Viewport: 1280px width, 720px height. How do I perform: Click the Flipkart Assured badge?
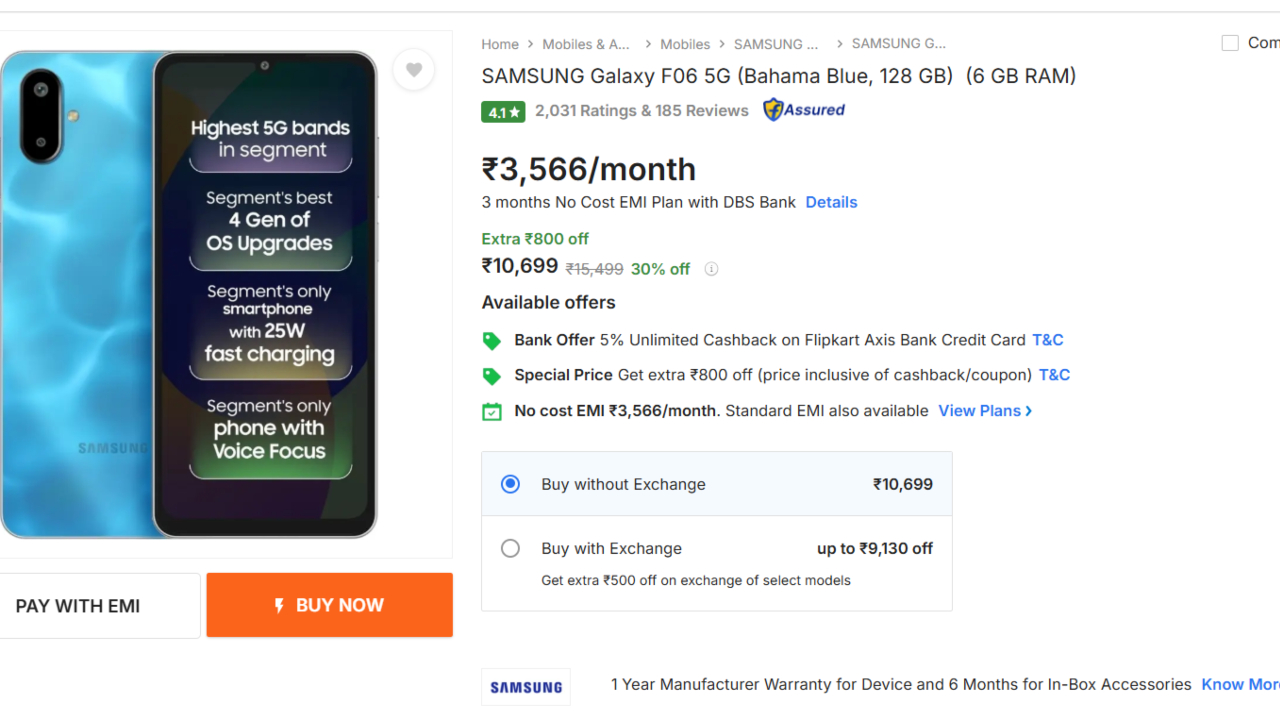click(x=804, y=110)
